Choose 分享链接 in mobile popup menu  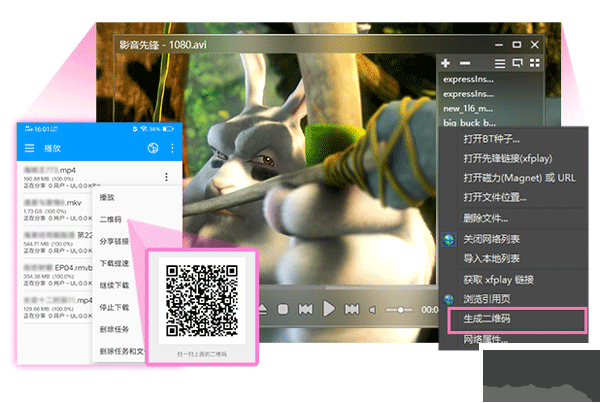(x=114, y=241)
